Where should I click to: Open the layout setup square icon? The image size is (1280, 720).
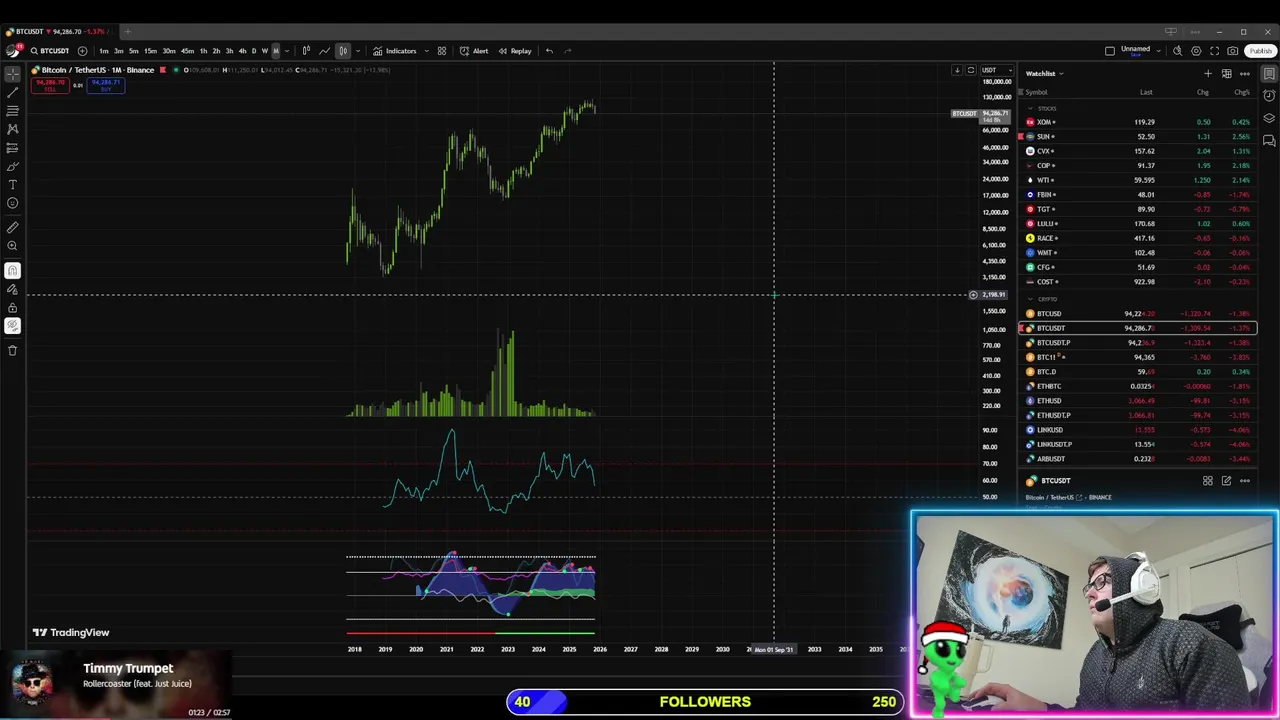tap(1110, 51)
